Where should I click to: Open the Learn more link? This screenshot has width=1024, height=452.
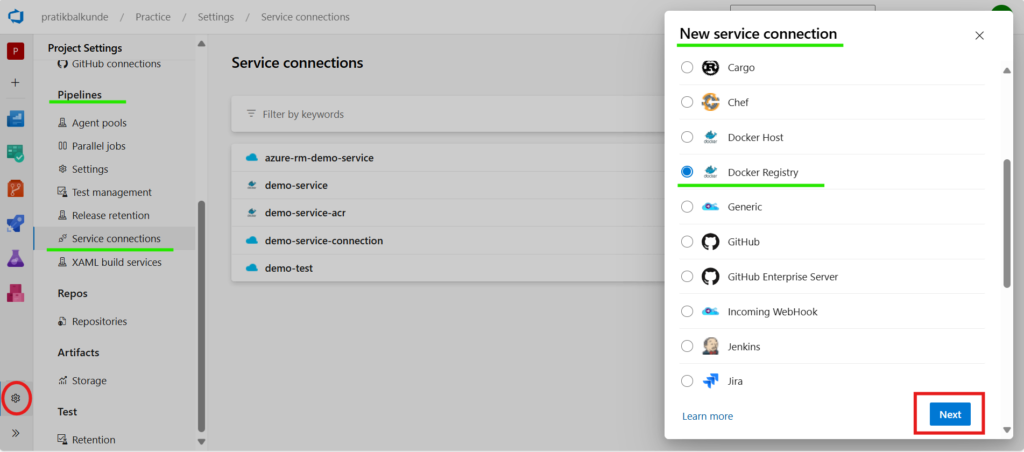(707, 416)
